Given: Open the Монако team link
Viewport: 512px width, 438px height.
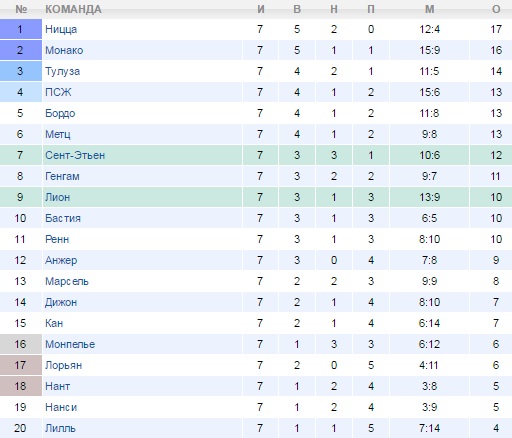Looking at the screenshot, I should 64,50.
